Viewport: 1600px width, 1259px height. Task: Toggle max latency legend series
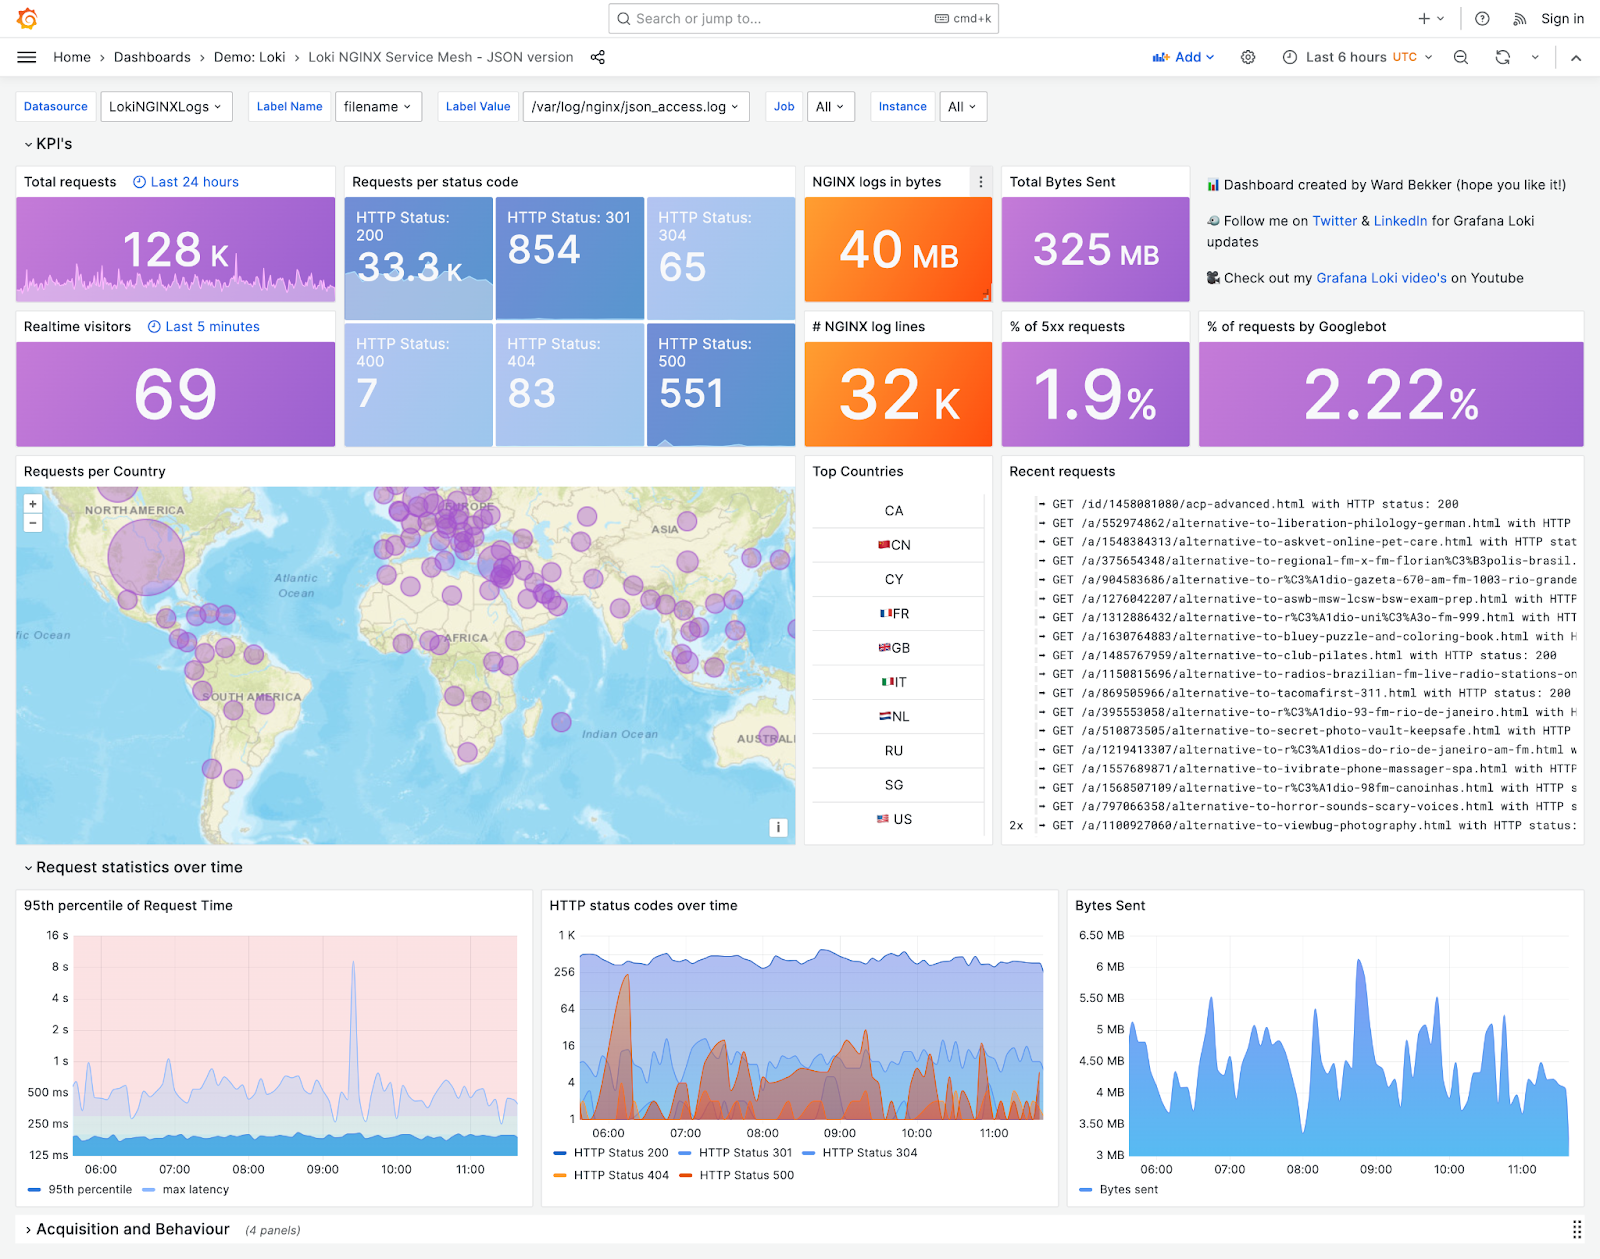click(195, 1189)
